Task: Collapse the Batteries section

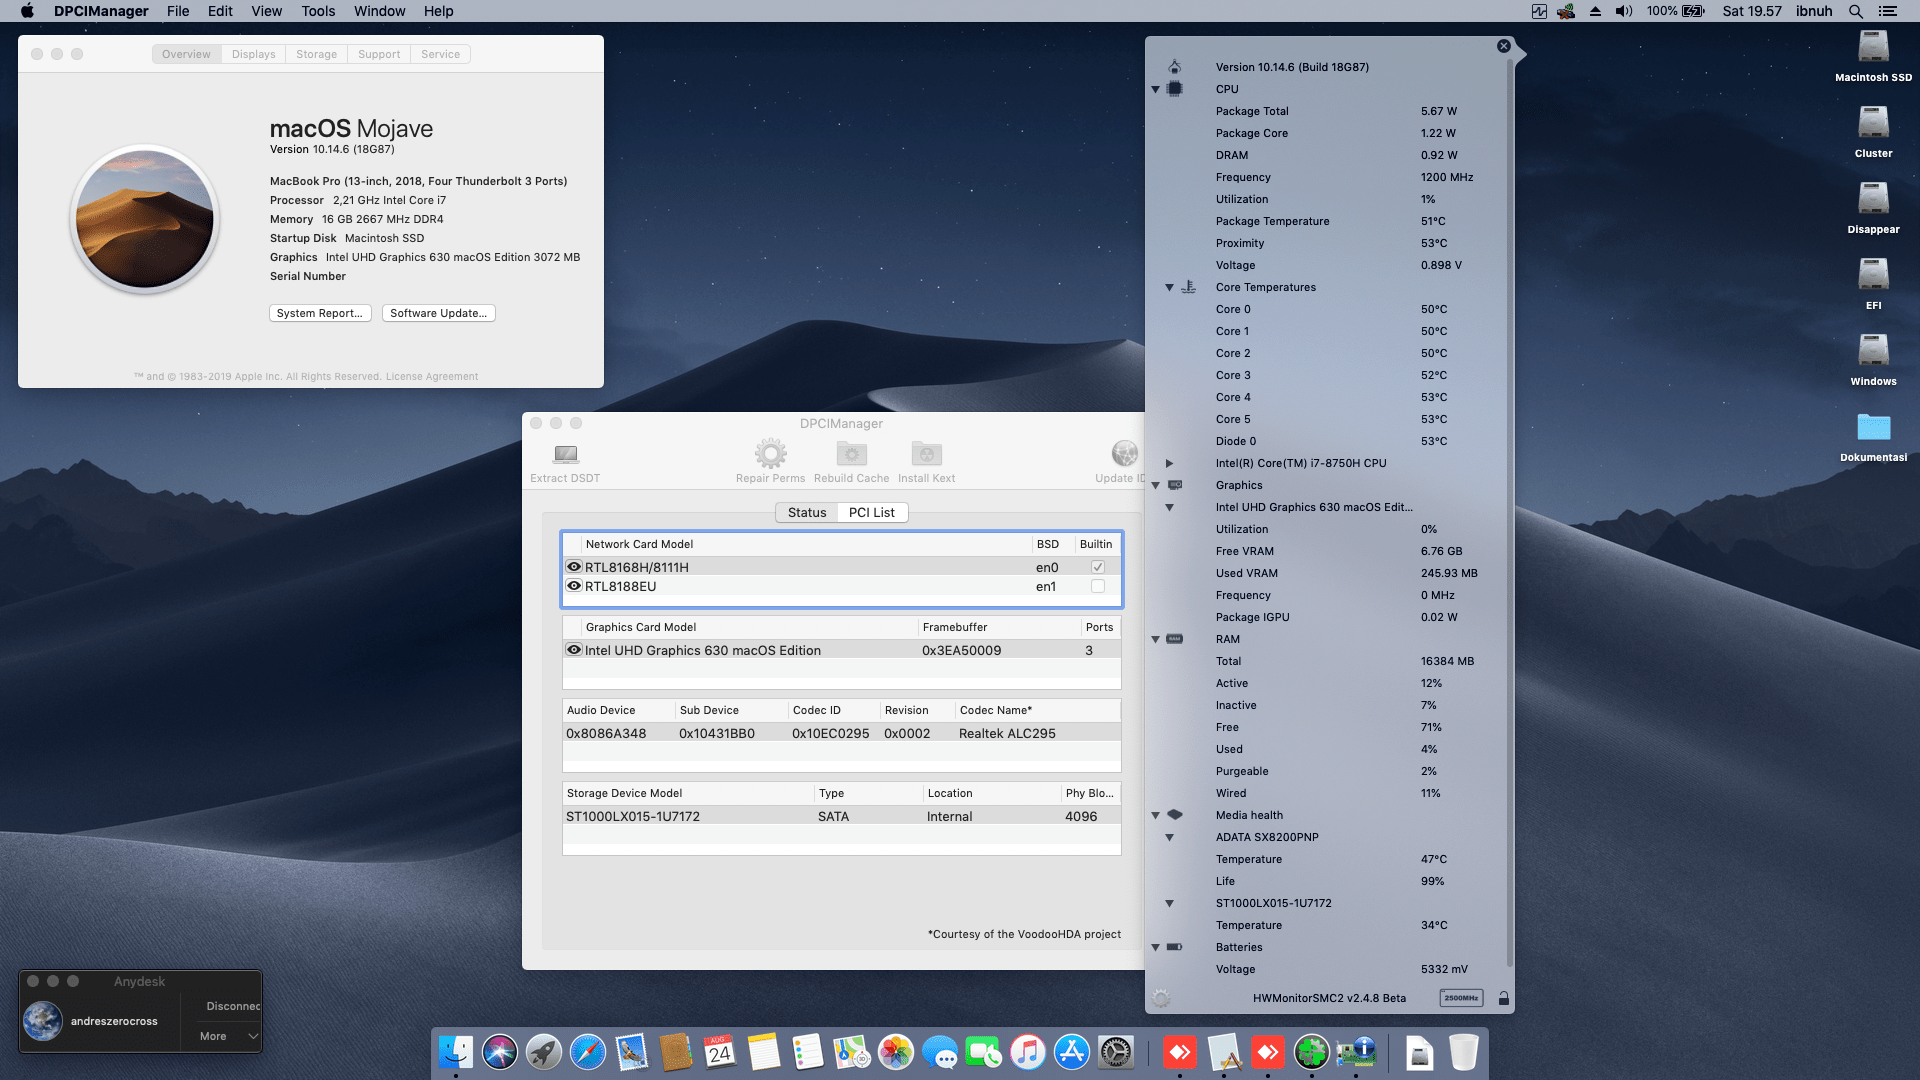Action: pos(1155,947)
